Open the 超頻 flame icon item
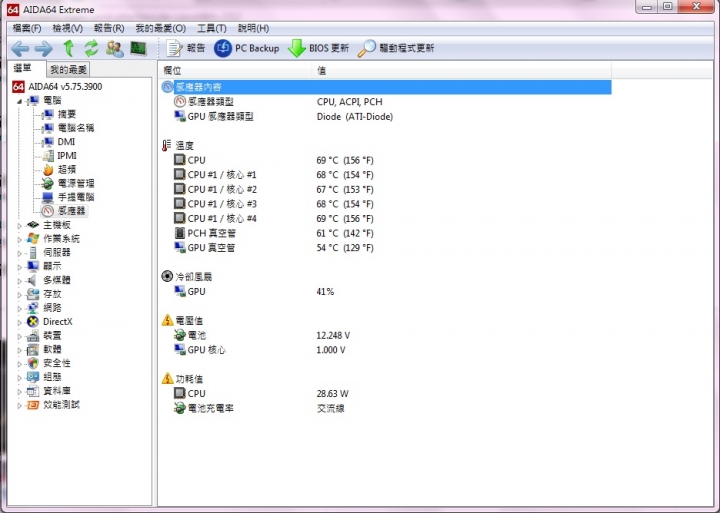Viewport: 720px width, 513px height. pyautogui.click(x=48, y=169)
